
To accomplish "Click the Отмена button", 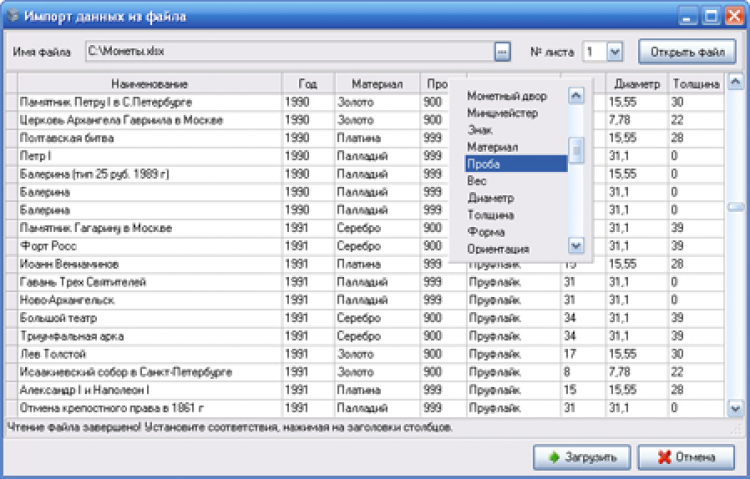I will (686, 457).
